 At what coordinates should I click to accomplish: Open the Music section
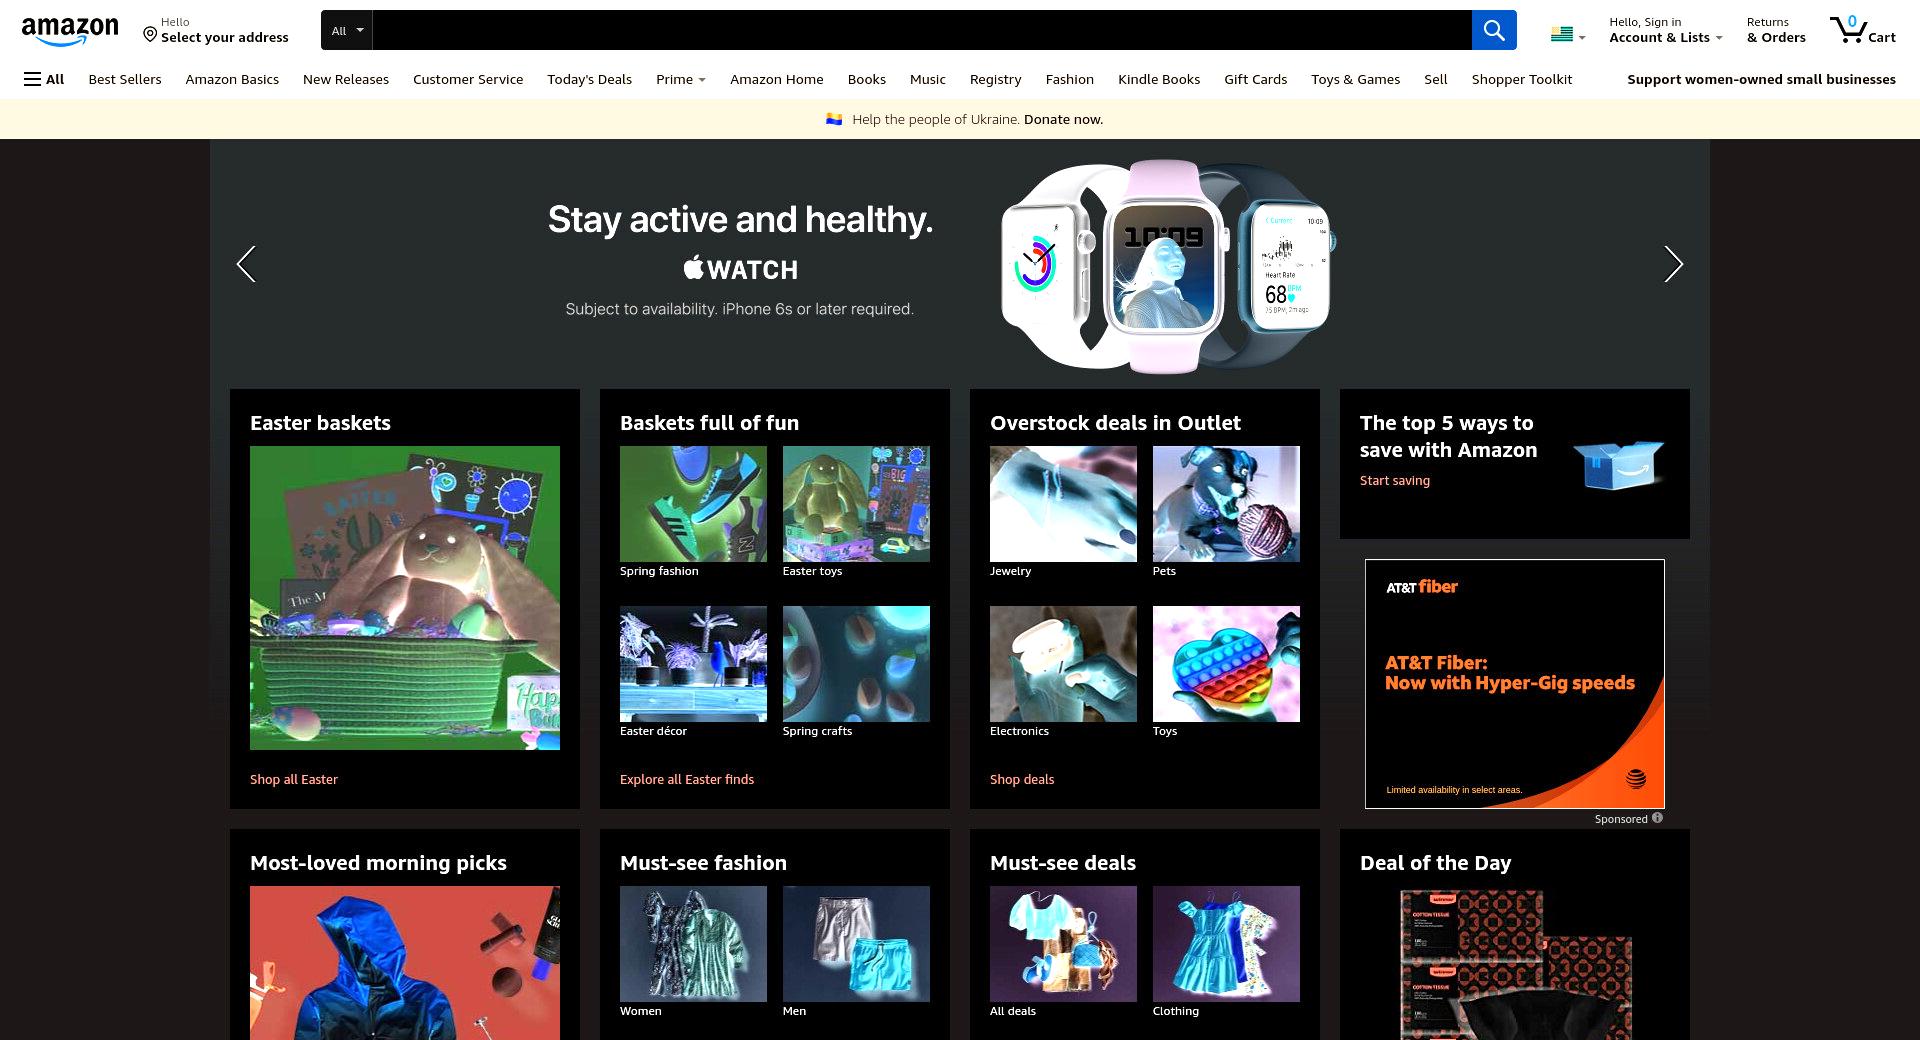pos(928,79)
